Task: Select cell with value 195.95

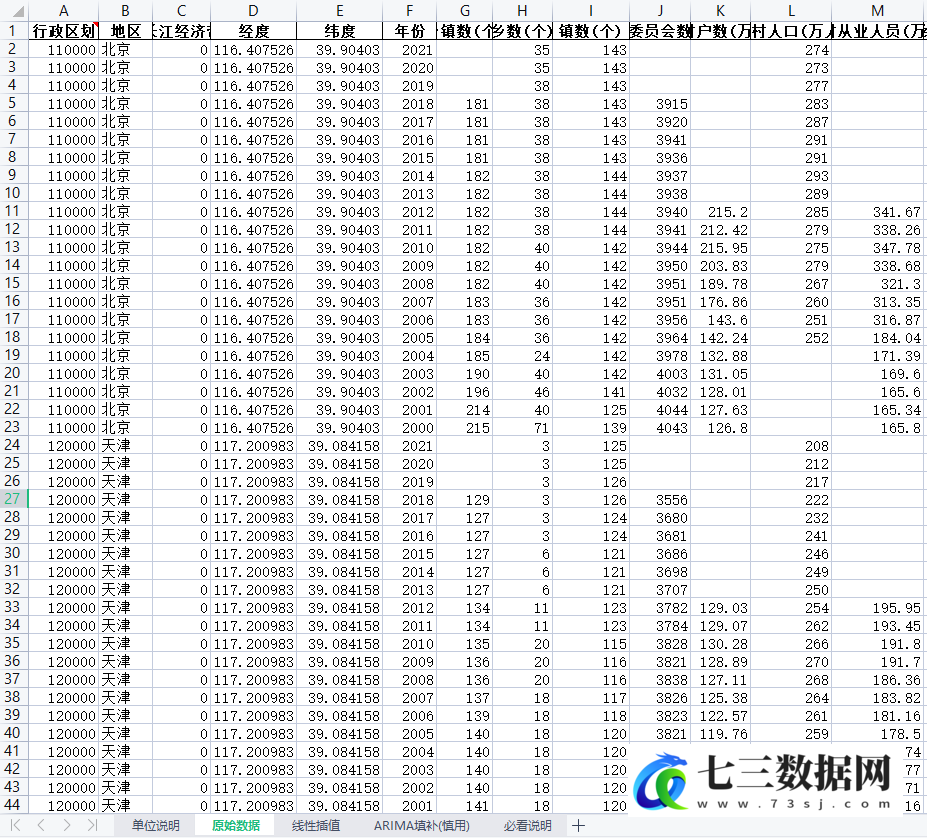Action: (x=878, y=608)
